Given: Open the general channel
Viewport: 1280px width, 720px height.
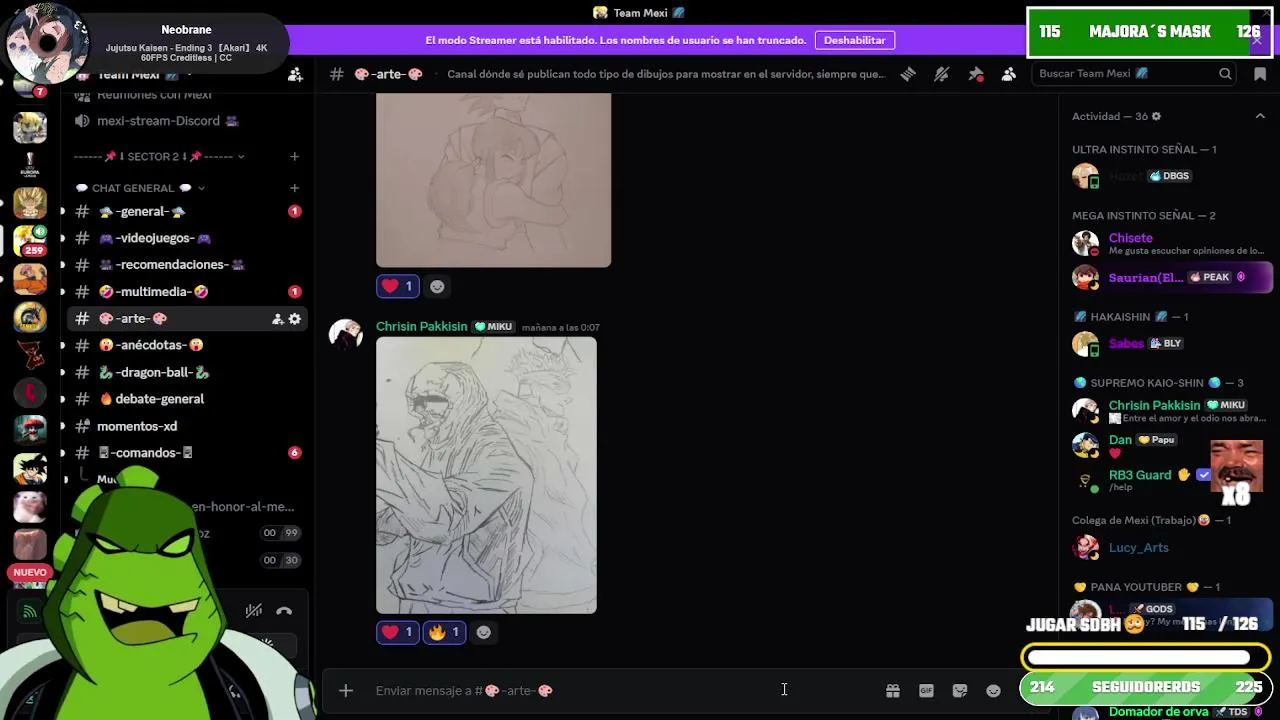Looking at the screenshot, I should pyautogui.click(x=188, y=211).
